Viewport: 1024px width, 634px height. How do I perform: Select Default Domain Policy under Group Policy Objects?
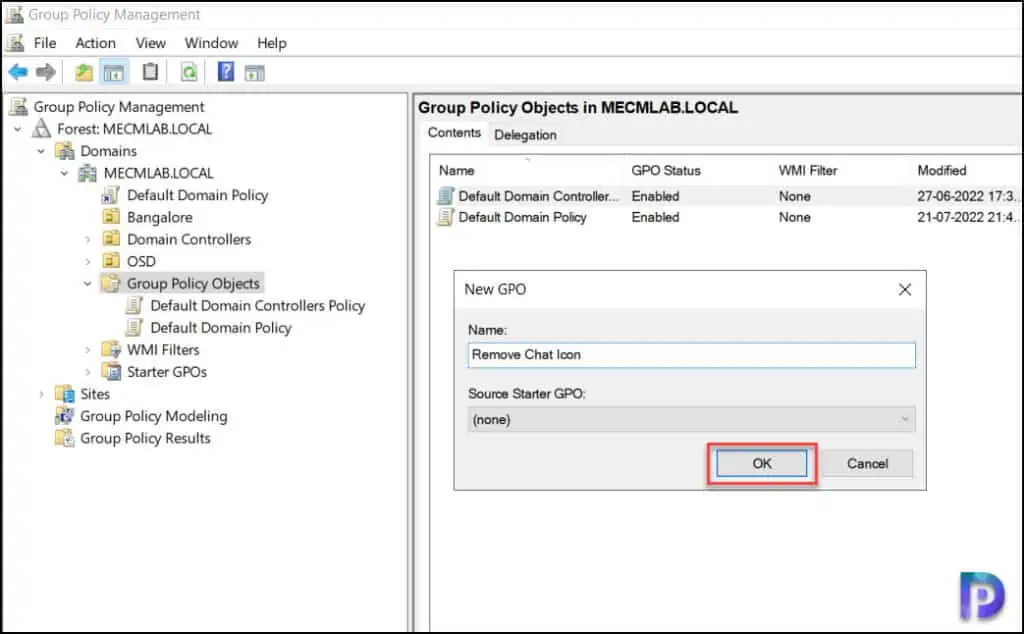221,328
